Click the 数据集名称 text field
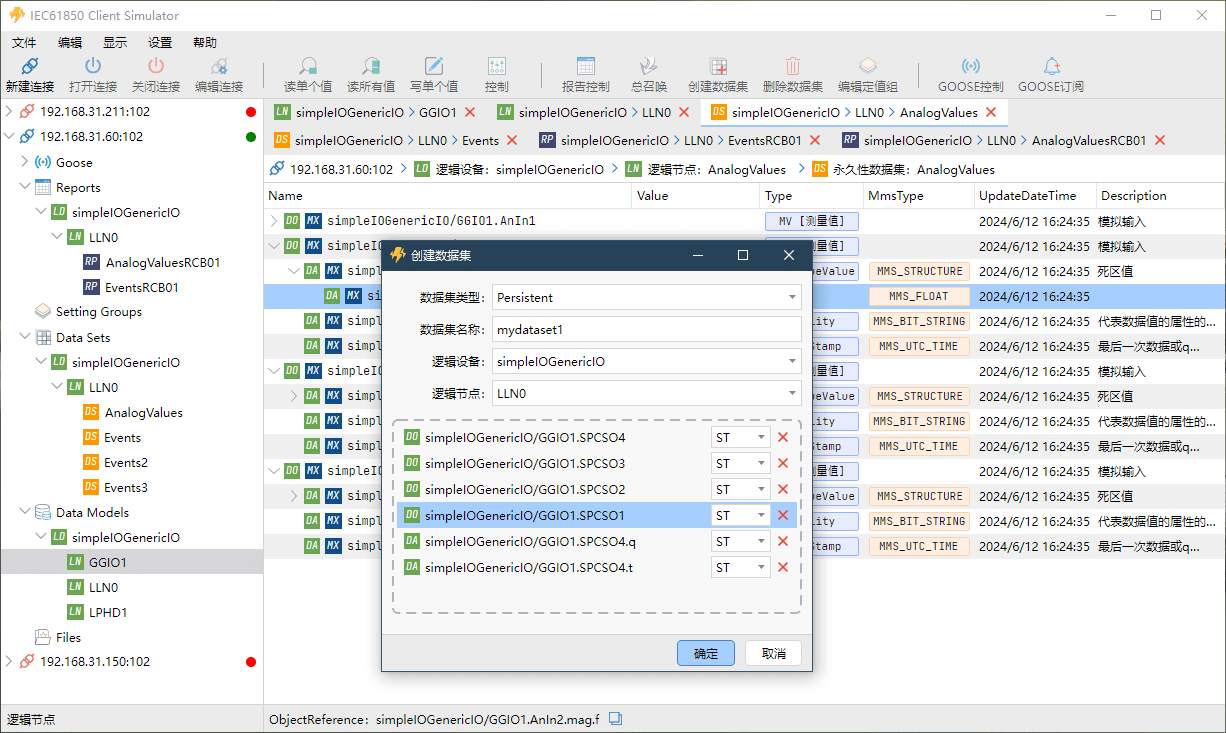This screenshot has height=733, width=1226. [x=646, y=329]
